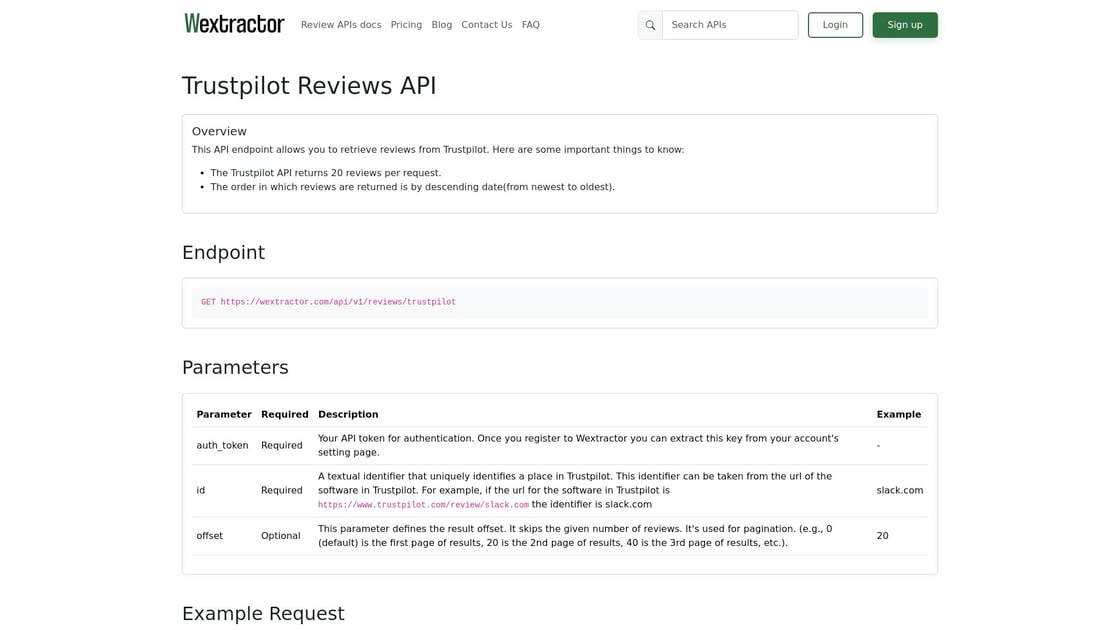This screenshot has height=630, width=1120.
Task: Open the FAQ page
Action: (x=531, y=25)
